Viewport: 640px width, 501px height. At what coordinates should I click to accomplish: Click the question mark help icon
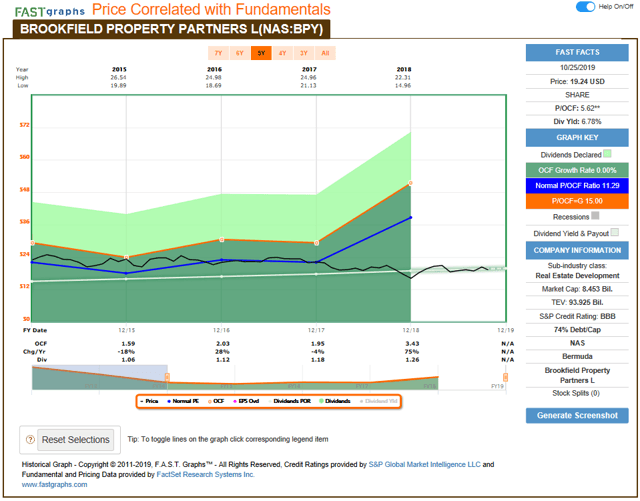point(30,440)
